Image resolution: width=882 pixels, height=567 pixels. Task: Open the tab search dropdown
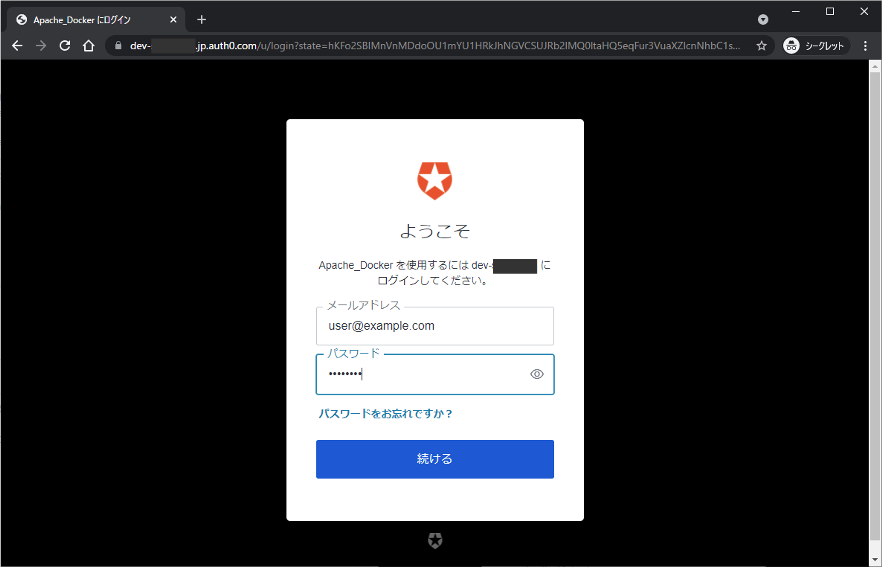point(763,20)
